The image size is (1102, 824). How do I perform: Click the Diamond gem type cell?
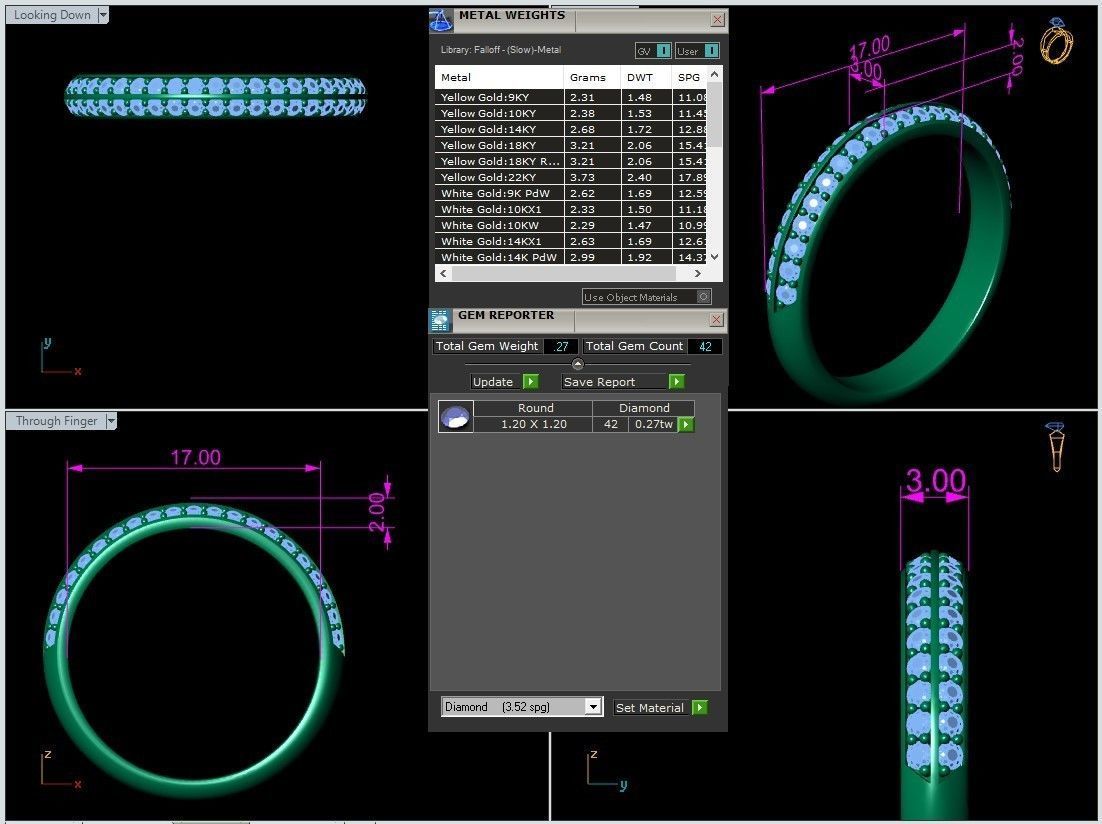tap(644, 408)
